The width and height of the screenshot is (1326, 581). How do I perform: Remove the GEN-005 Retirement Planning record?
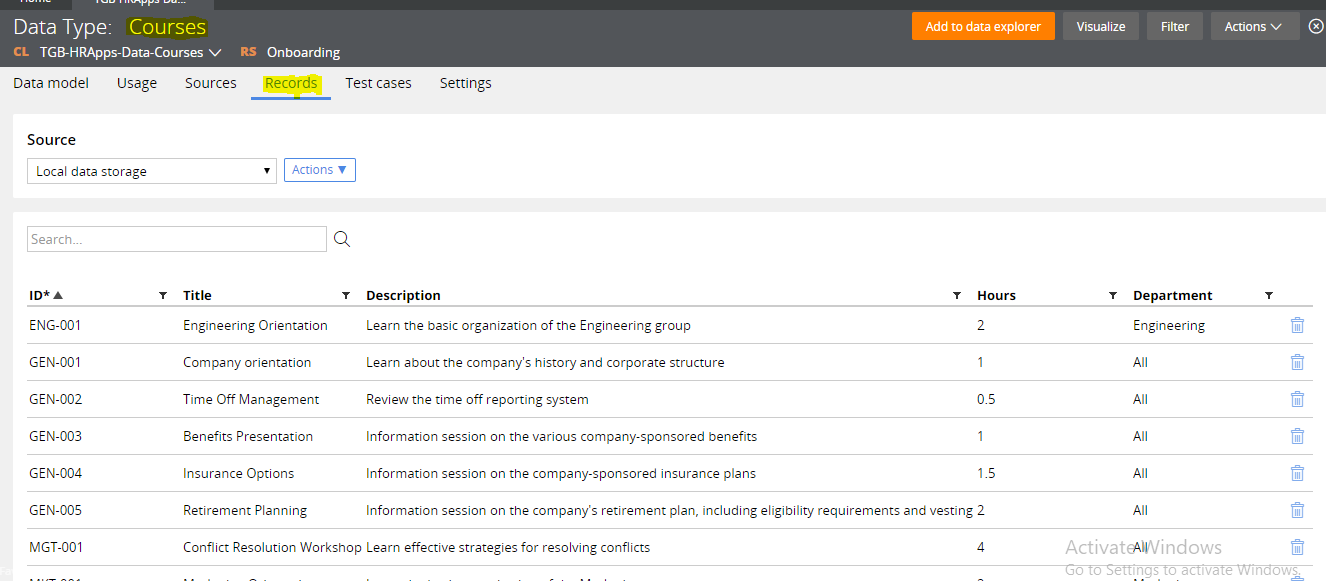point(1297,510)
